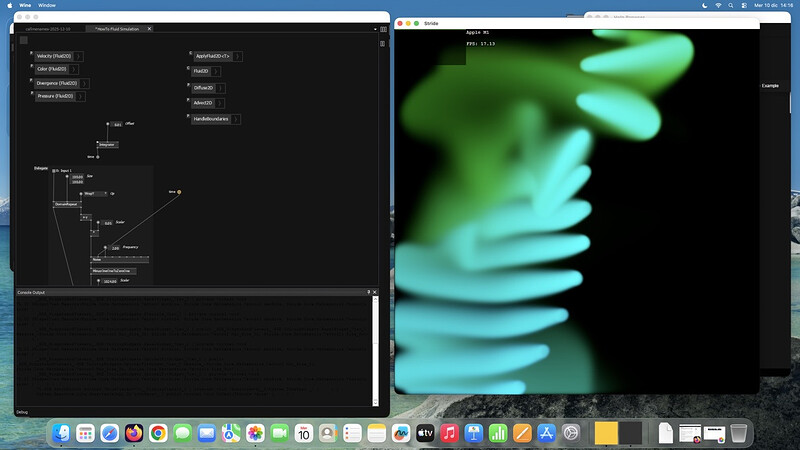The image size is (800, 450).
Task: Open the Music app in Dock
Action: click(449, 433)
